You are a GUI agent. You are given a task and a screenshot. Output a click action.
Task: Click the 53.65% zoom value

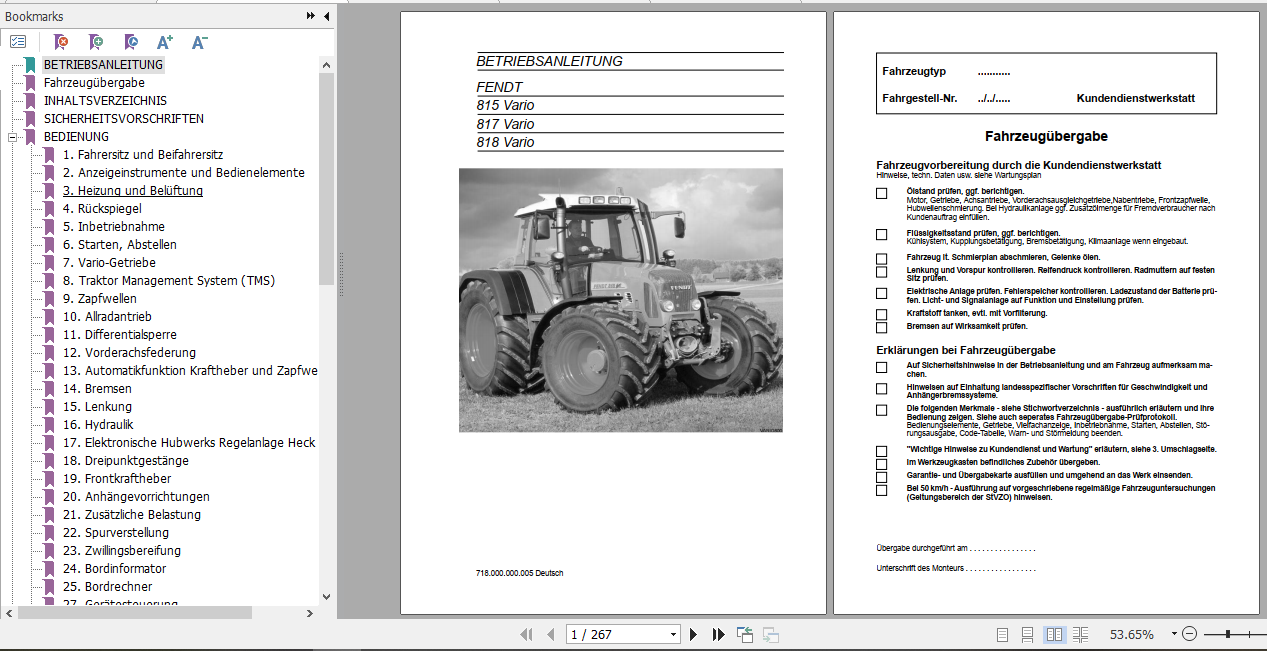click(1132, 634)
